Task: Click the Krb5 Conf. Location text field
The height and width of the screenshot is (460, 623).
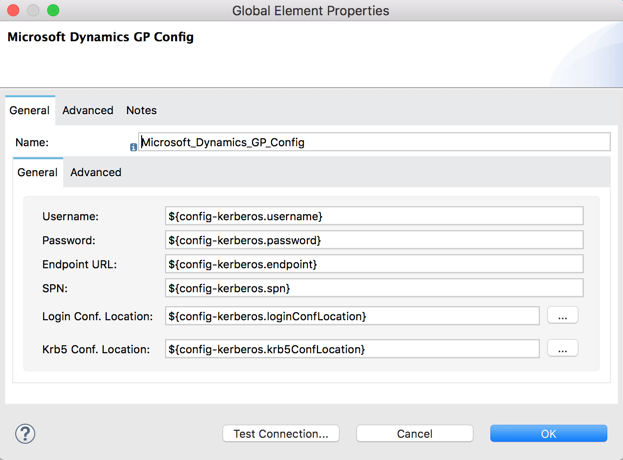Action: (352, 349)
